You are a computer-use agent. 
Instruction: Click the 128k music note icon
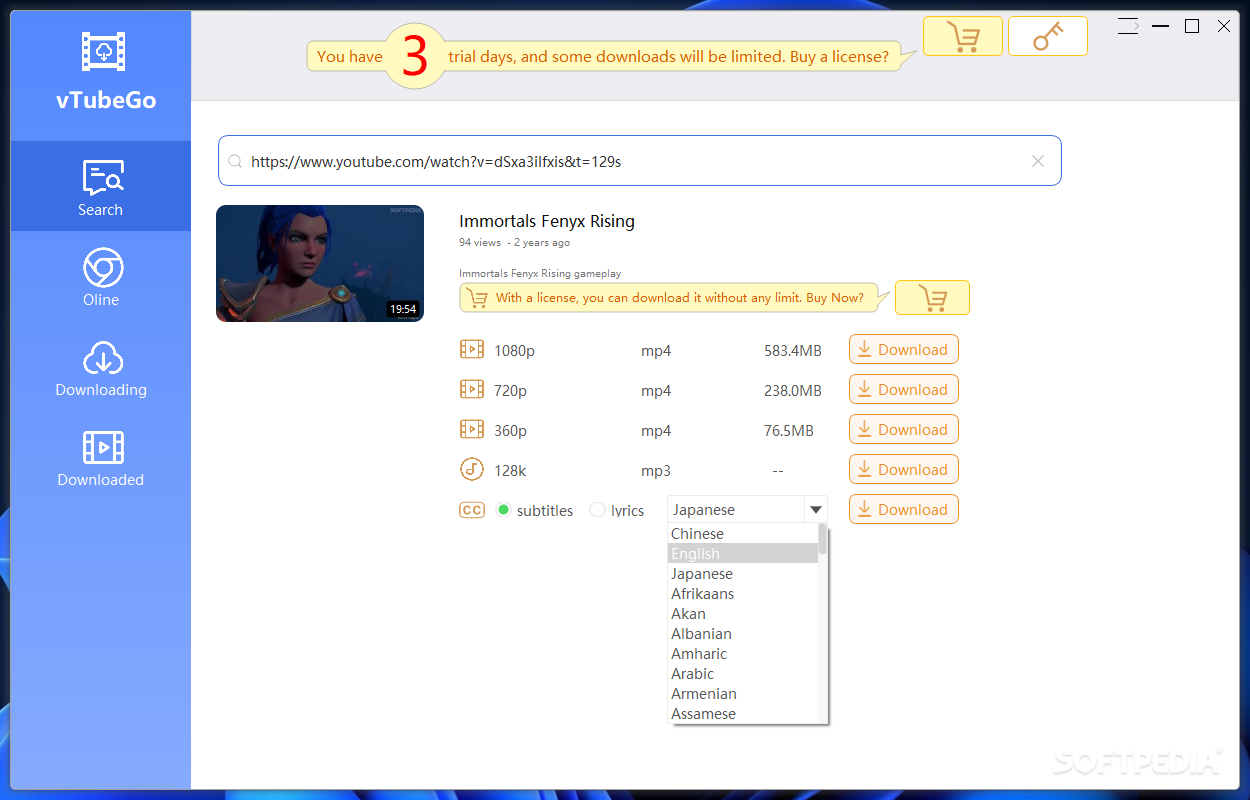472,470
